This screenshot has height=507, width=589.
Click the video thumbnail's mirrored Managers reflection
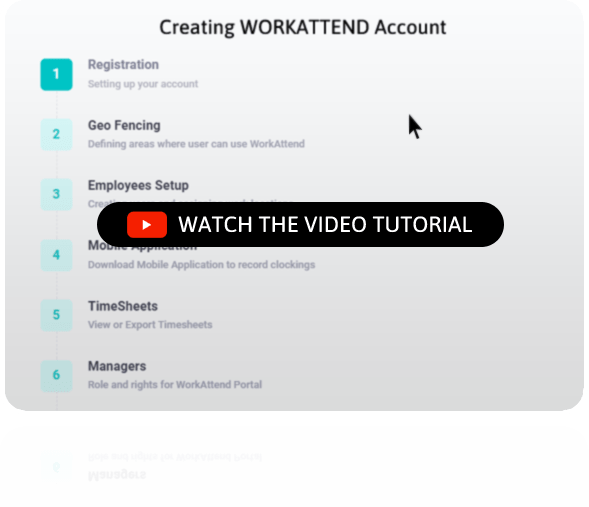(x=117, y=475)
